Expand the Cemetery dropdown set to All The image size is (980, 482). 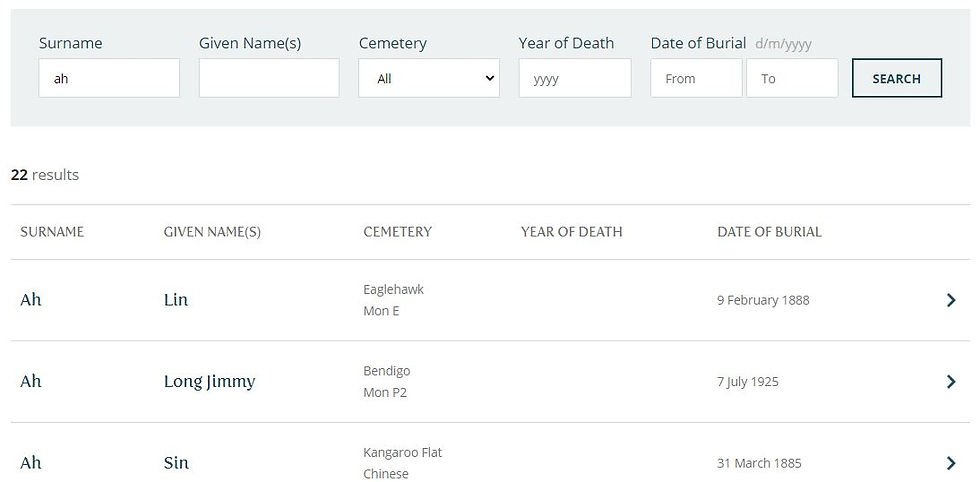pos(429,78)
